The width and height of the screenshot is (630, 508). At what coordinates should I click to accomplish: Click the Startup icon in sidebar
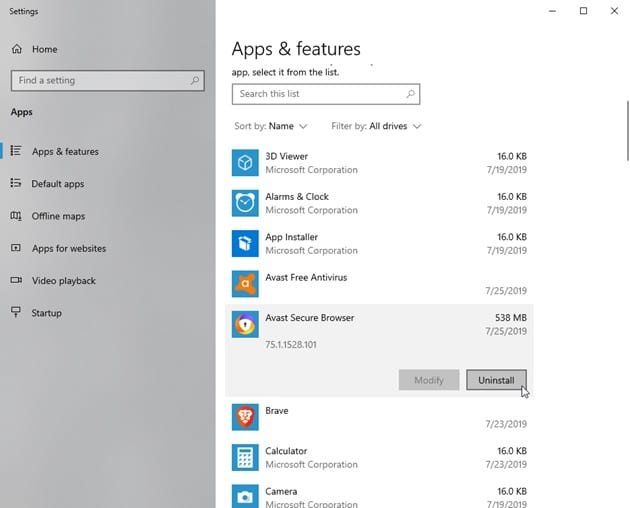(x=16, y=312)
